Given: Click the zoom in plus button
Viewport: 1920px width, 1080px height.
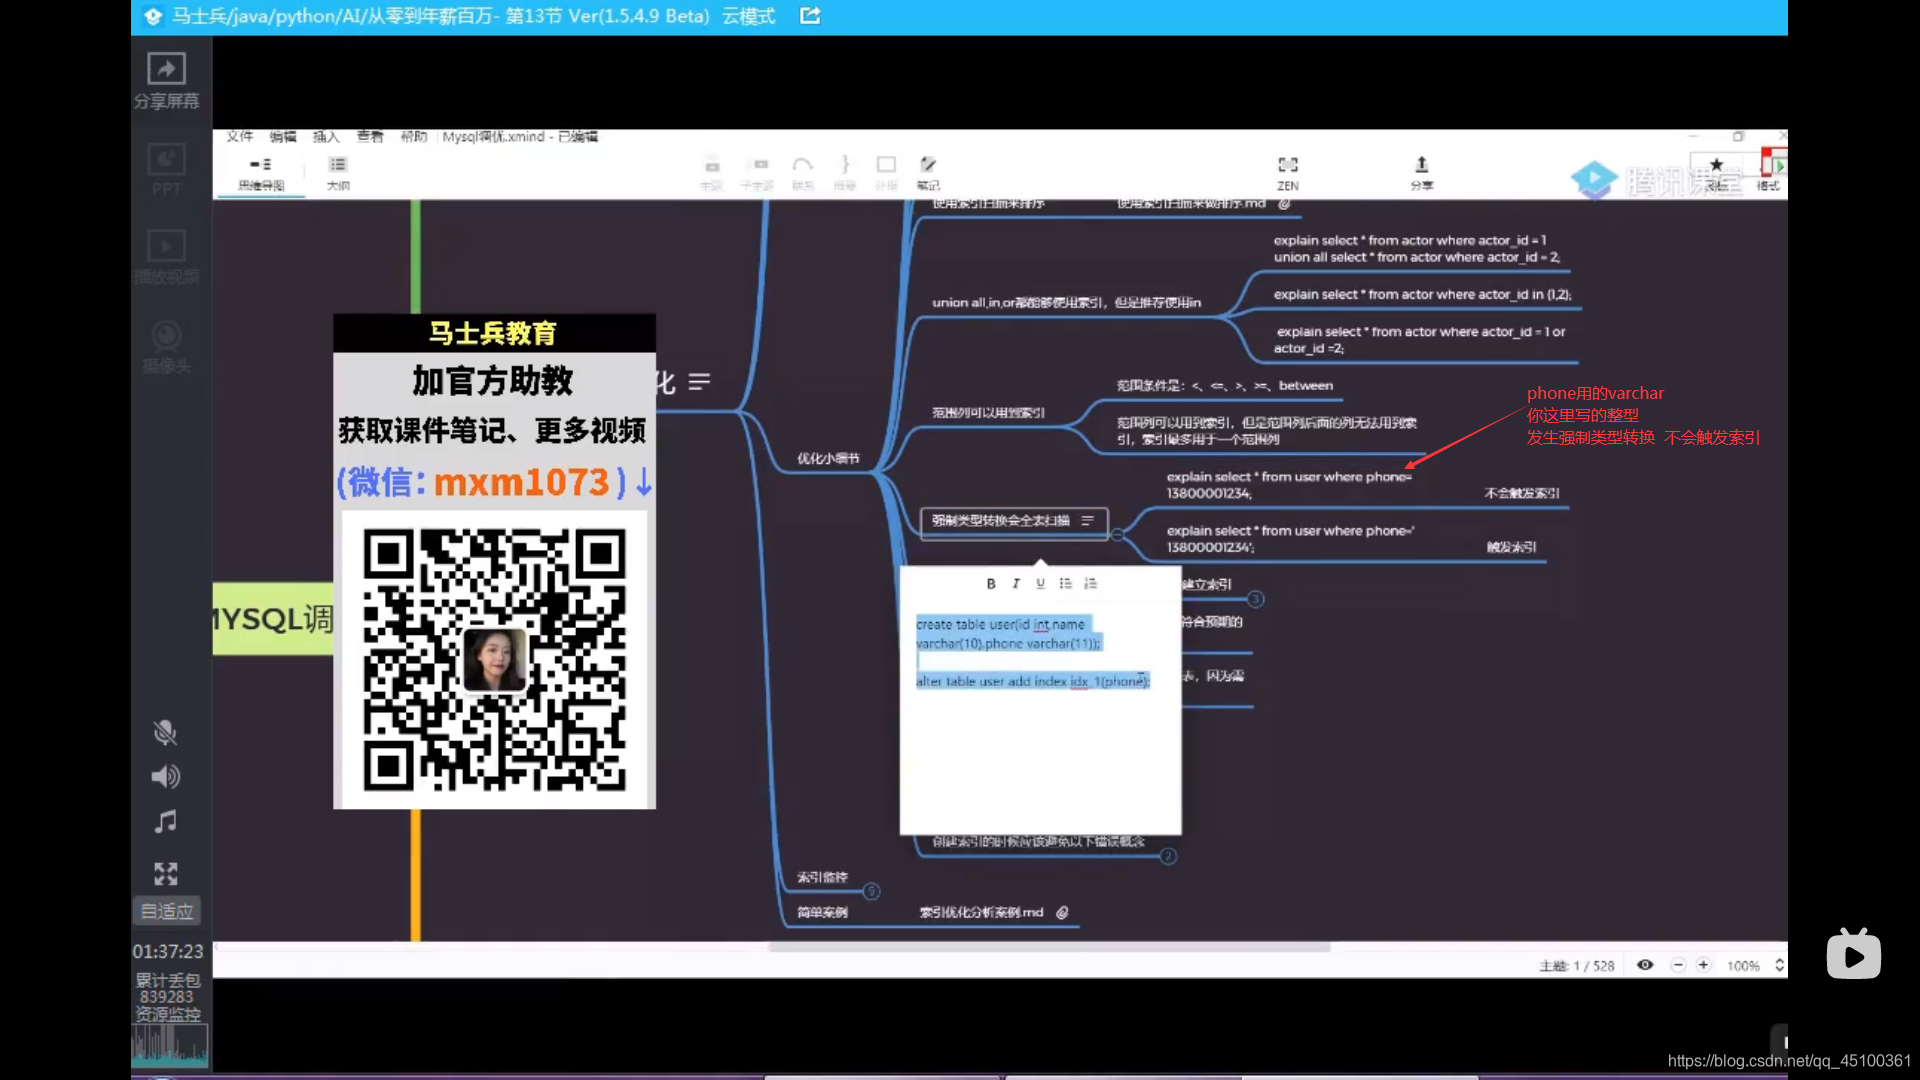Looking at the screenshot, I should click(1703, 965).
